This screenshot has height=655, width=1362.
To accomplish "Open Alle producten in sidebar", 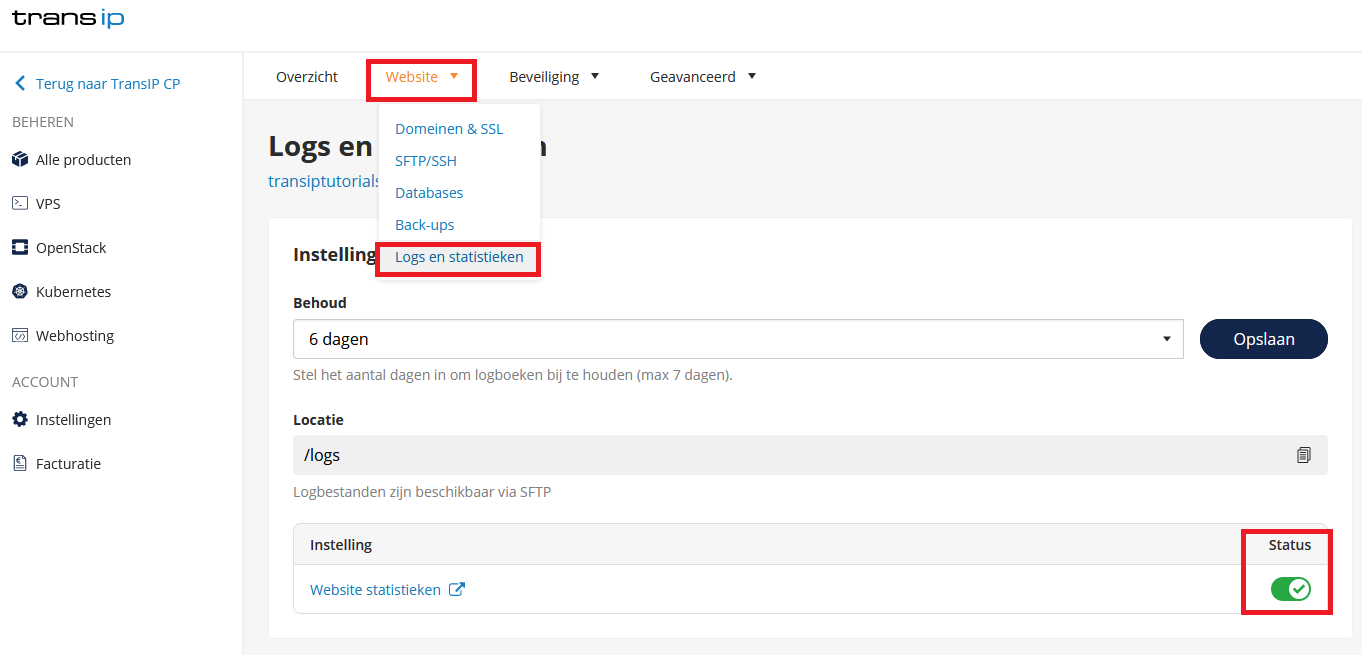I will tap(84, 160).
